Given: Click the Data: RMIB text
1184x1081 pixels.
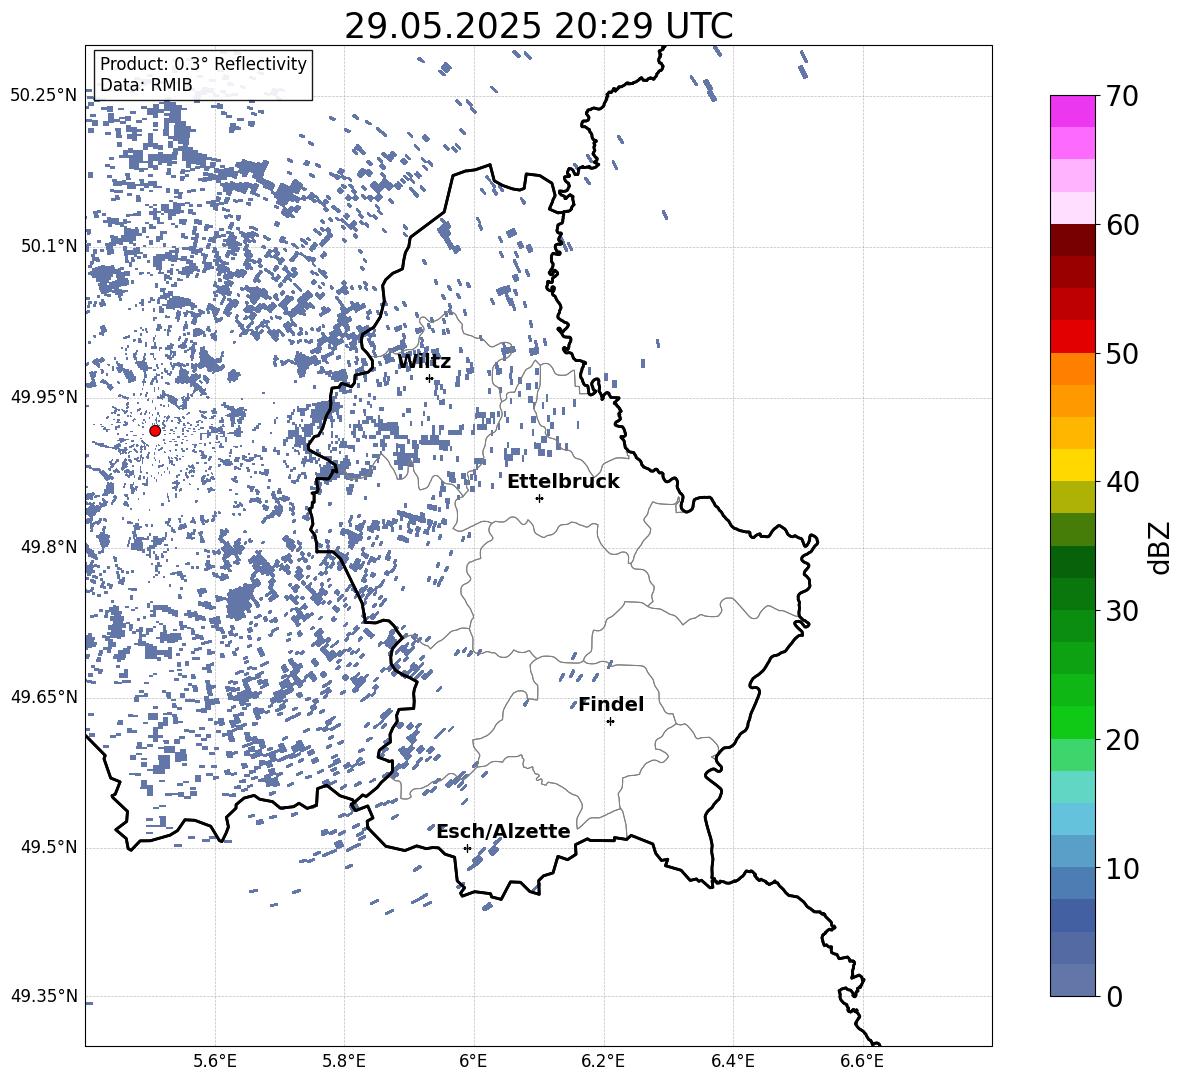Looking at the screenshot, I should coord(146,85).
